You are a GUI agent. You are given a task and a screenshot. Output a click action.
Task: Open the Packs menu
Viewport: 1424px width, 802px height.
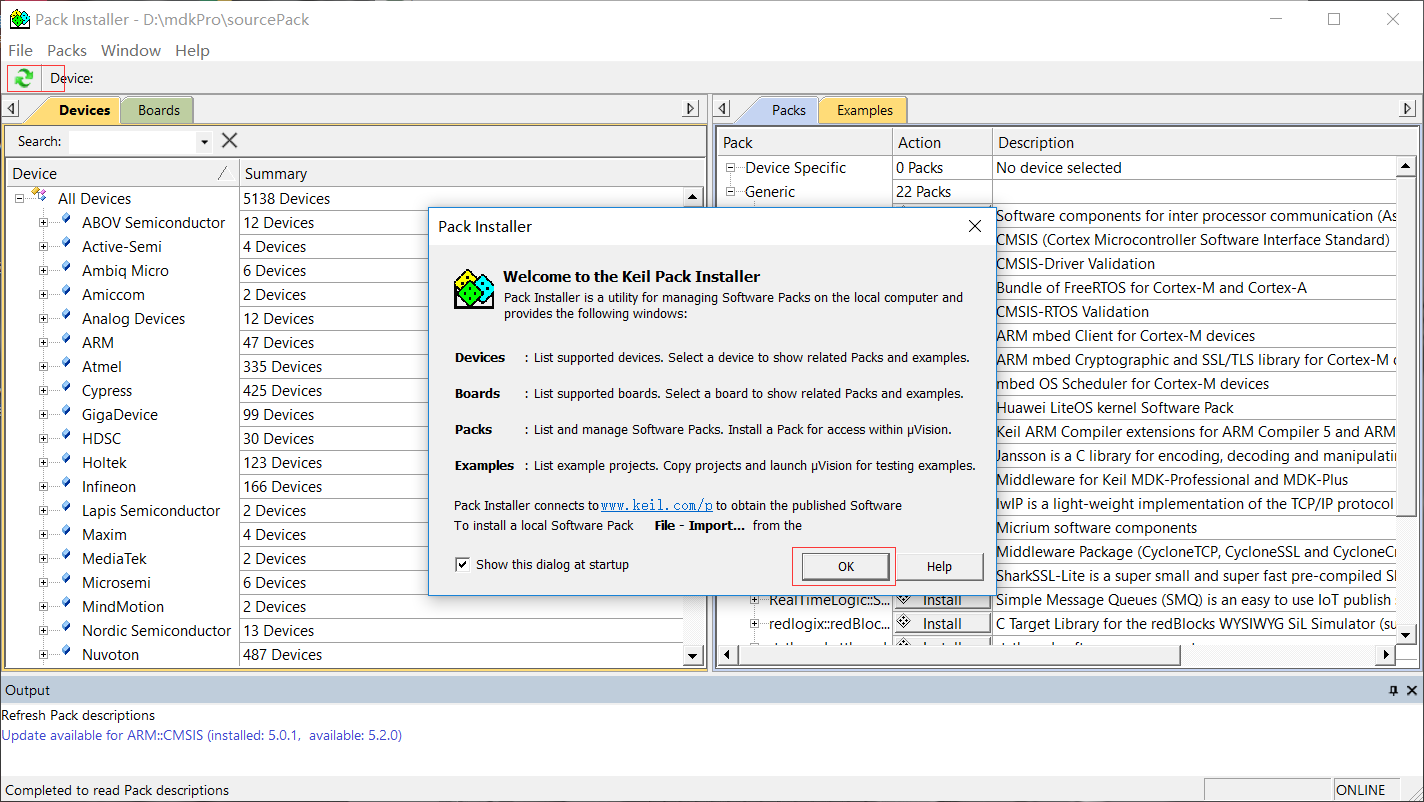tap(67, 50)
